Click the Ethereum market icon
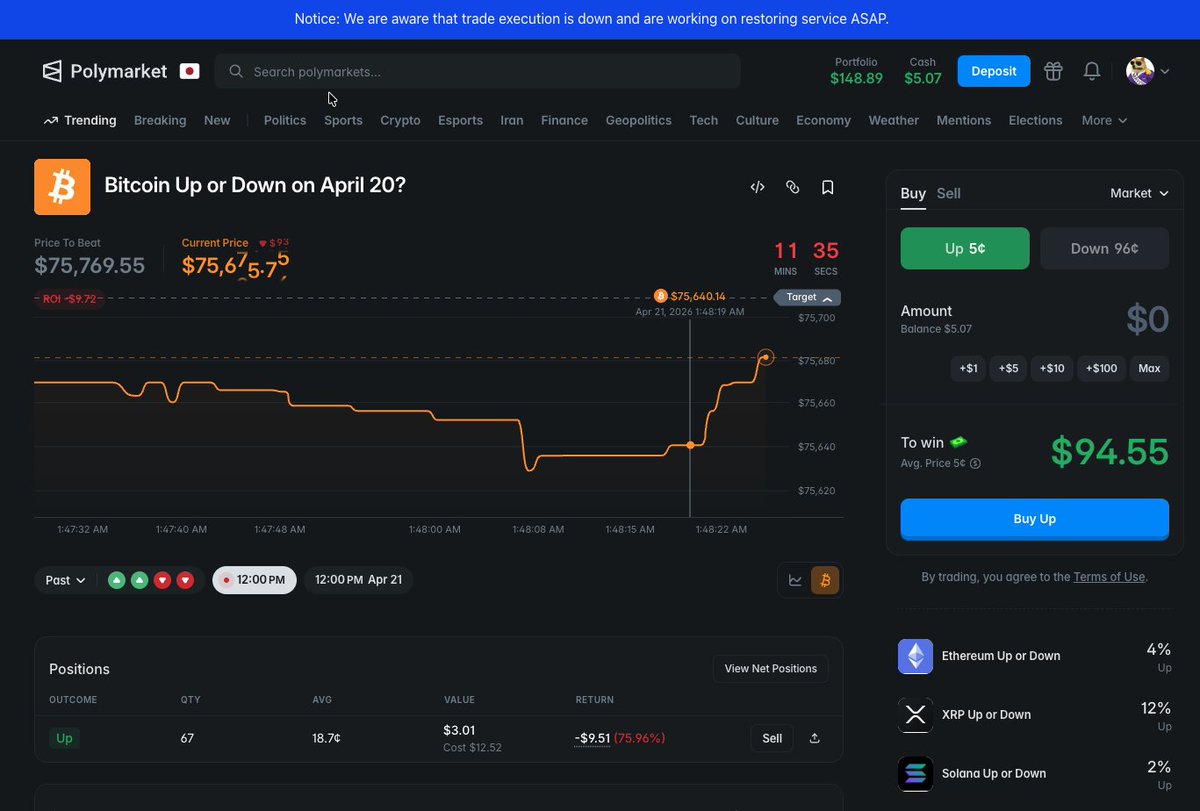Viewport: 1200px width, 811px height. click(915, 656)
